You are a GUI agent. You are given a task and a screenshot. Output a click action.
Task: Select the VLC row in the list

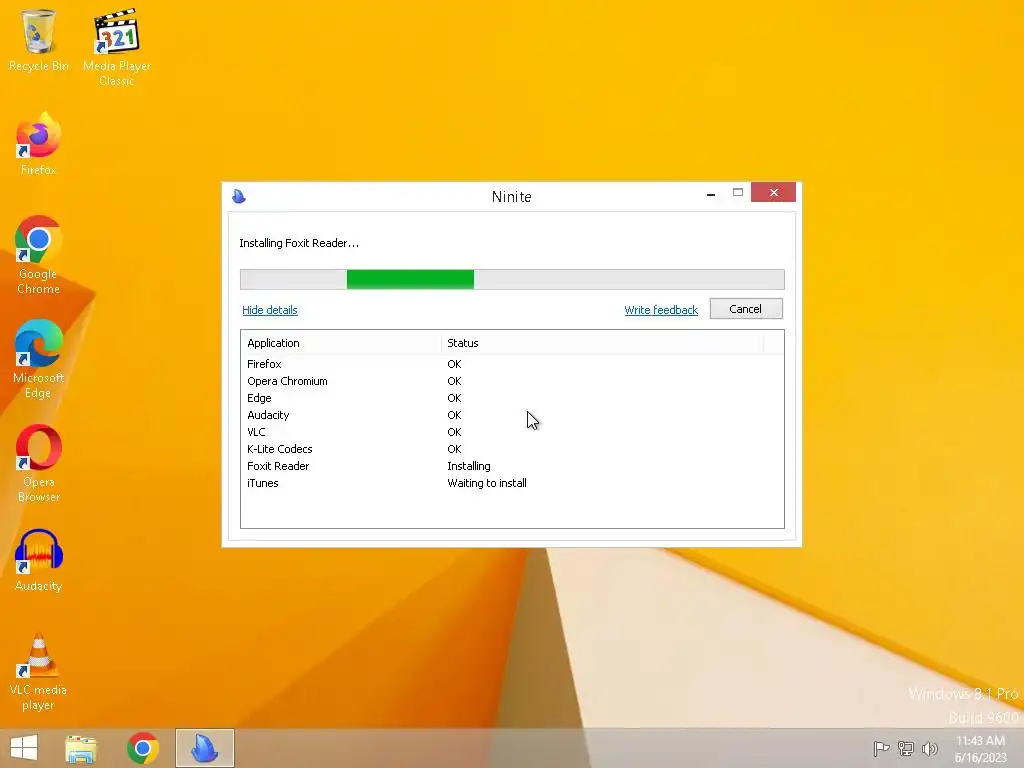point(512,432)
